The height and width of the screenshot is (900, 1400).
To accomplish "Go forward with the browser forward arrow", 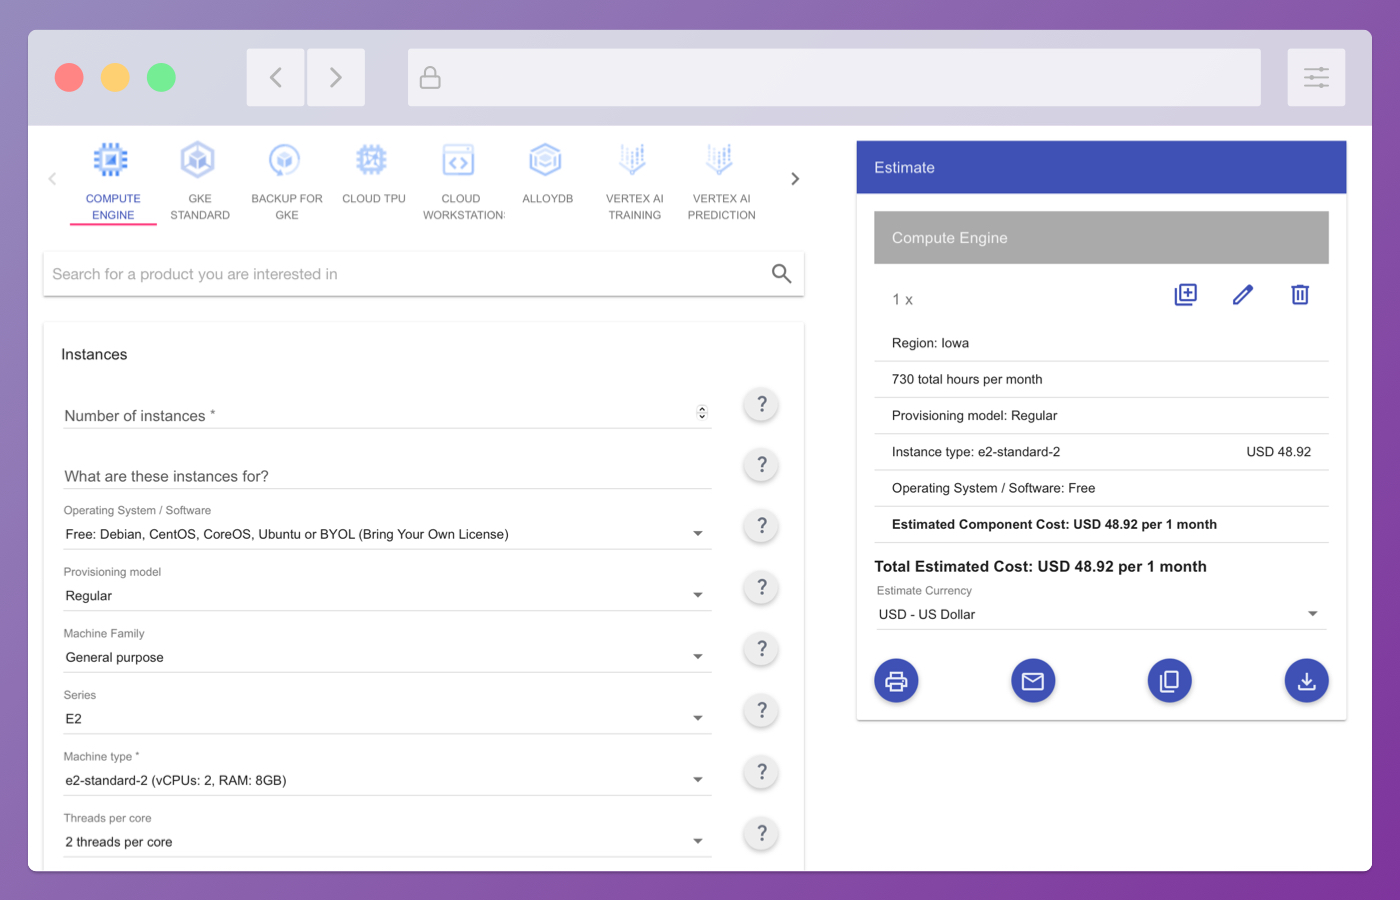I will pos(336,77).
